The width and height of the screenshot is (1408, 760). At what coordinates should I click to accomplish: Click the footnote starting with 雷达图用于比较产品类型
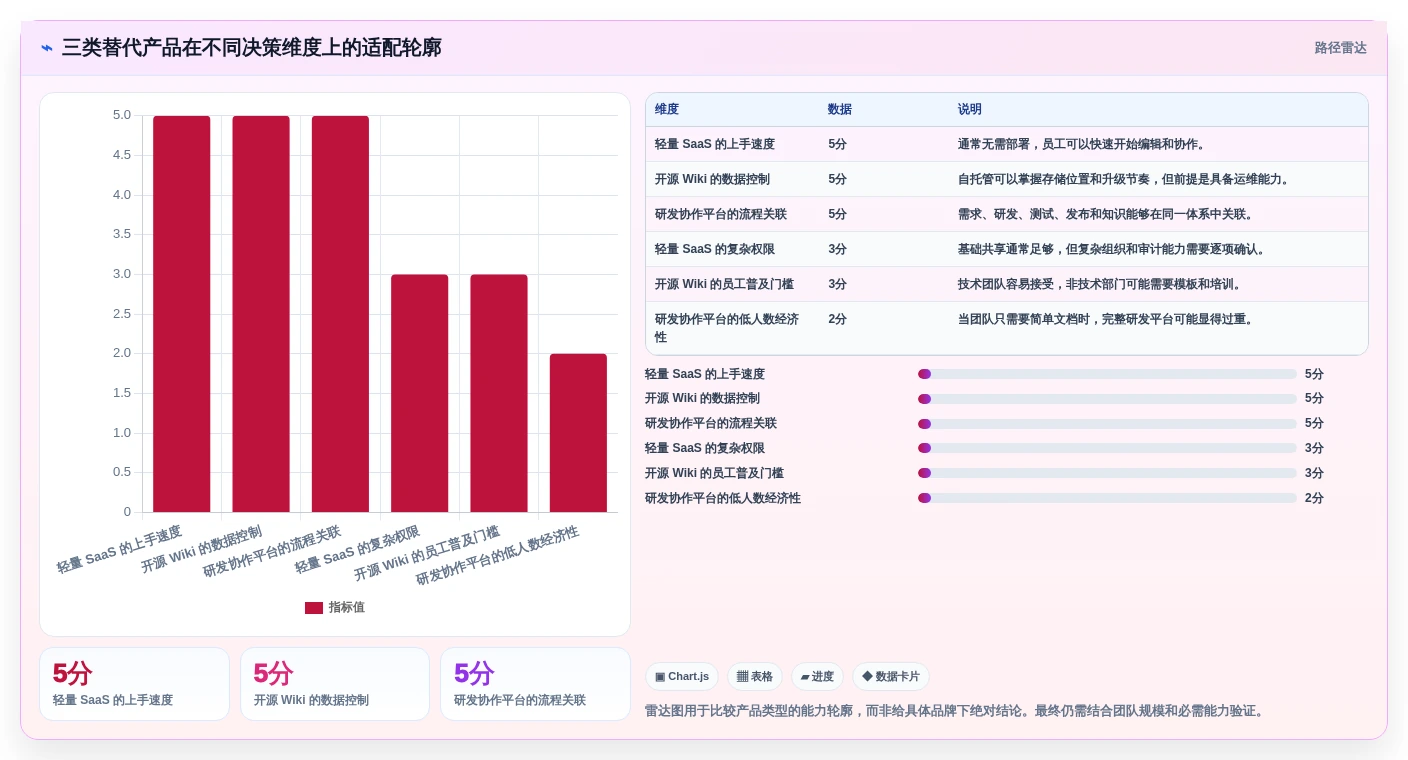pos(956,711)
